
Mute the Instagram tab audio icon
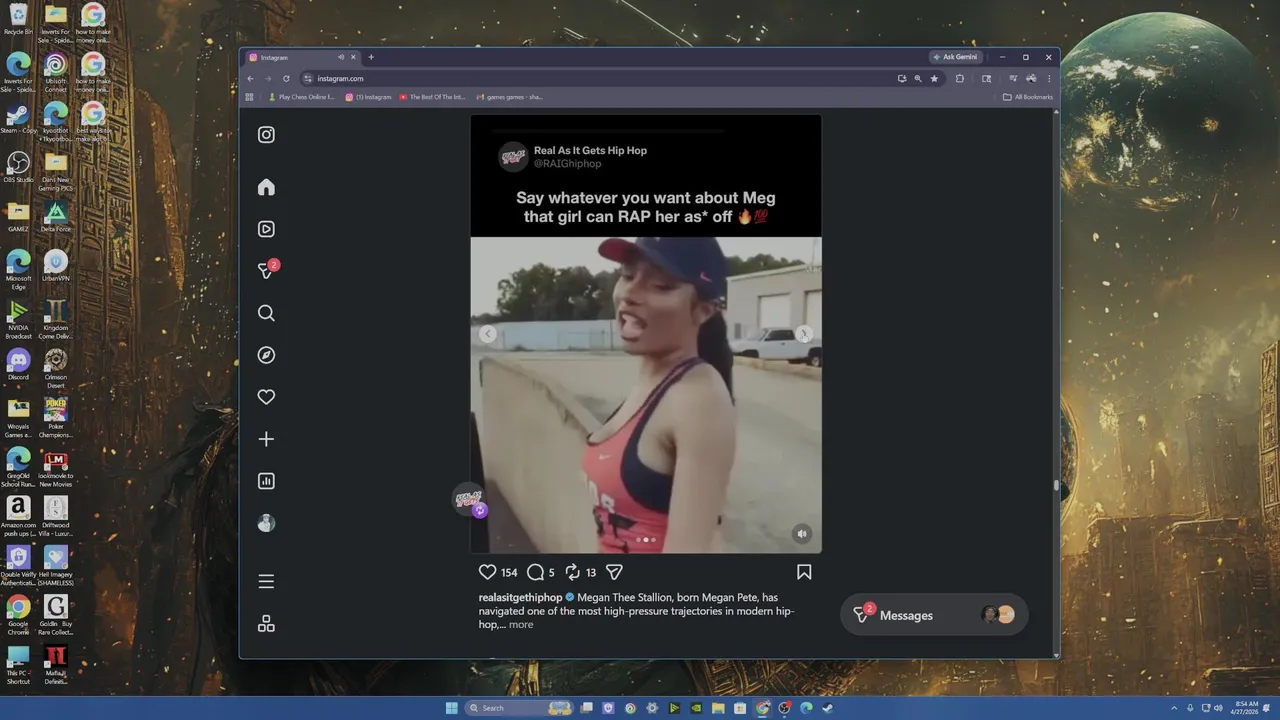click(341, 57)
